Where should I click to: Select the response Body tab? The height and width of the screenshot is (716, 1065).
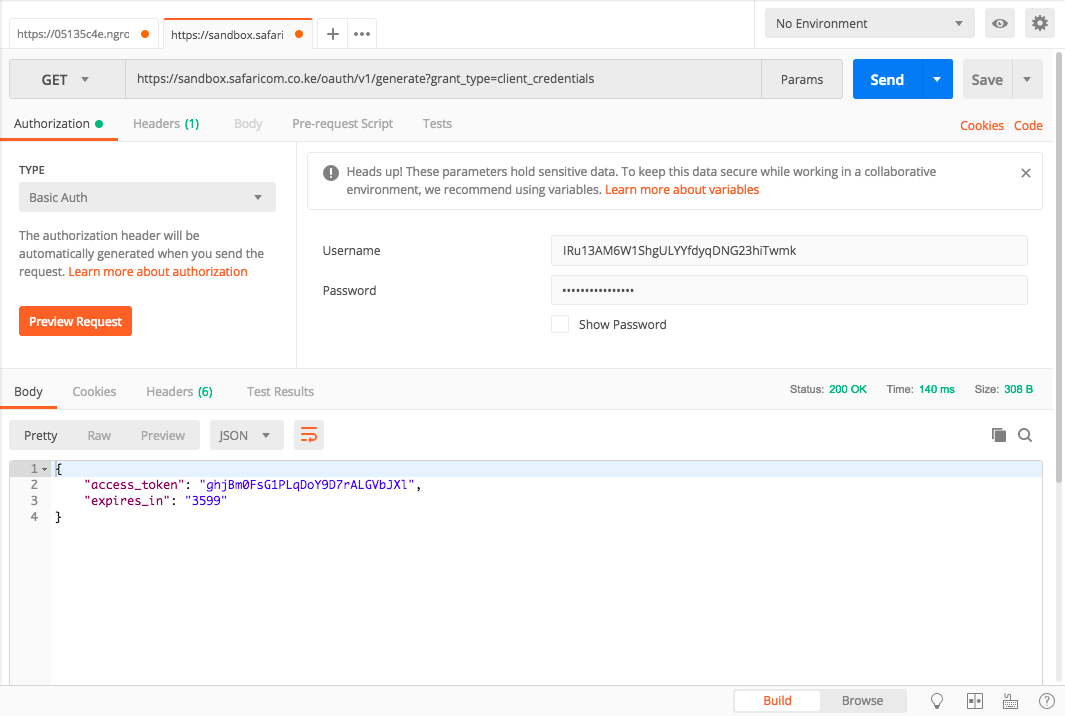pyautogui.click(x=29, y=391)
